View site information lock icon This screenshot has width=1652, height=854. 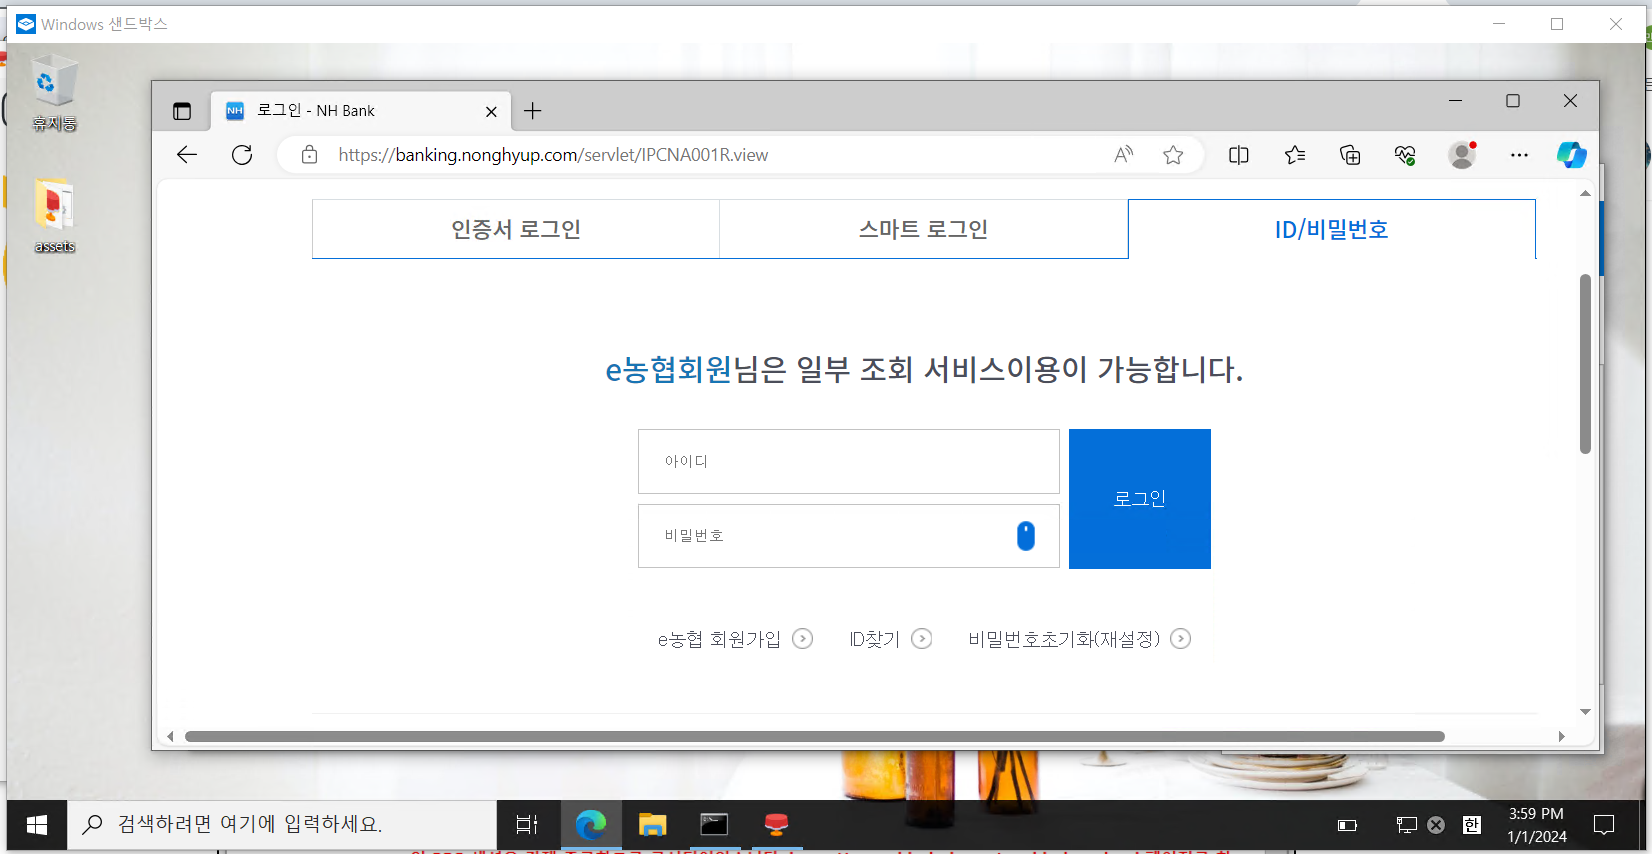point(309,155)
